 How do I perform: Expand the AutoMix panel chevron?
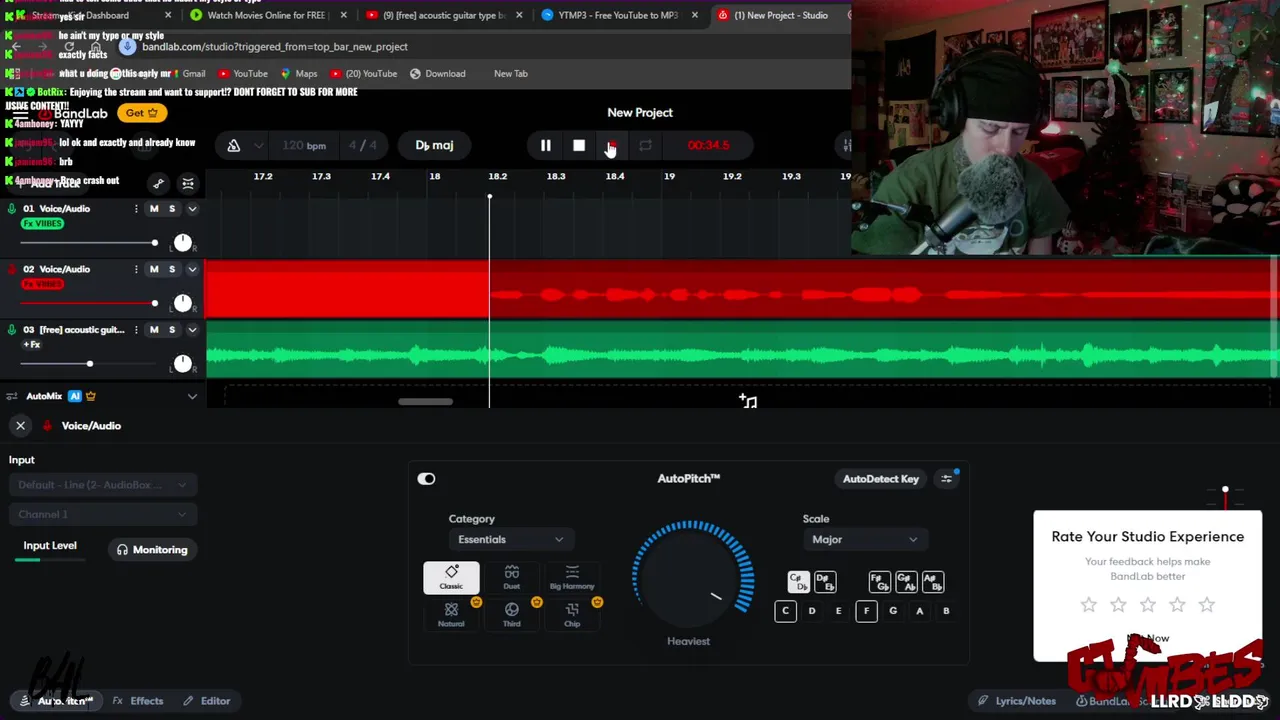click(192, 397)
